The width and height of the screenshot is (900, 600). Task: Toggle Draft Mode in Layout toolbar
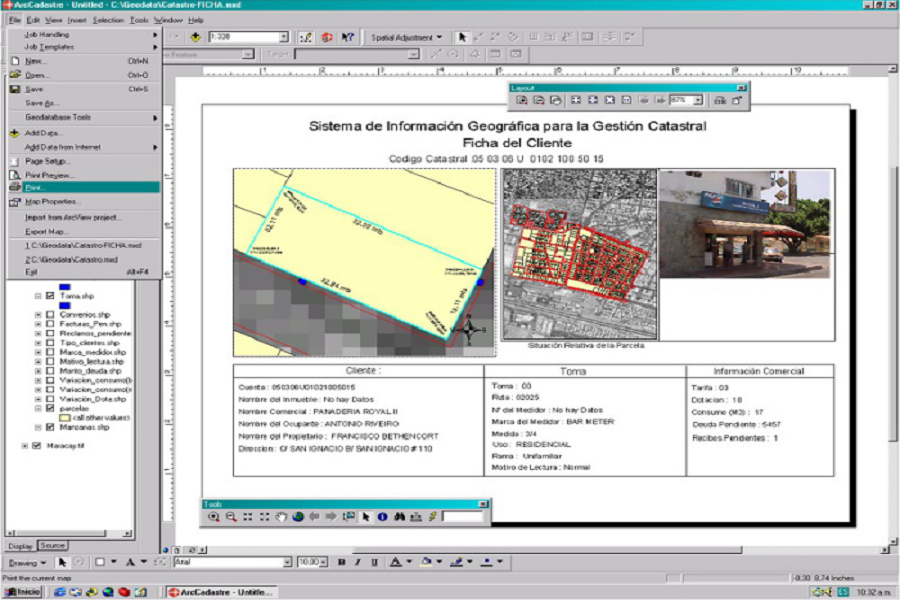coord(720,100)
